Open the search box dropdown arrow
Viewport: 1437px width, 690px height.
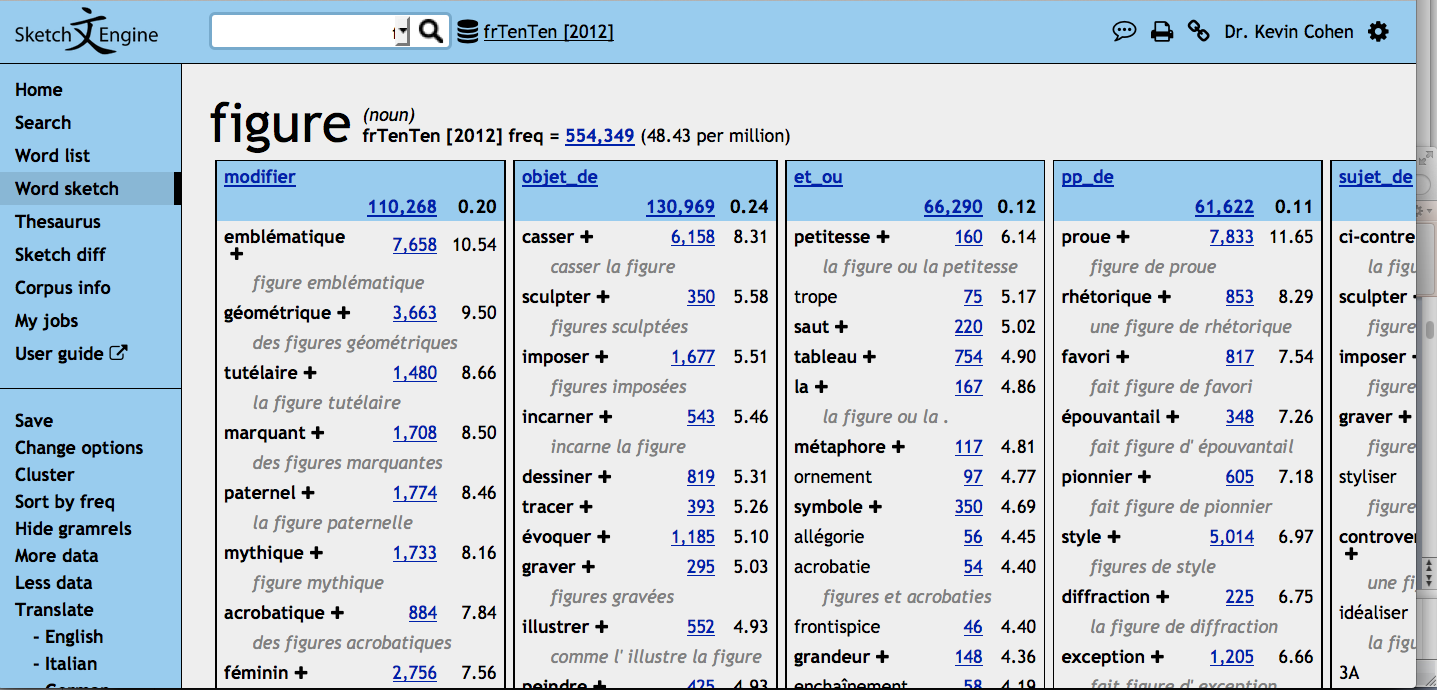(402, 33)
